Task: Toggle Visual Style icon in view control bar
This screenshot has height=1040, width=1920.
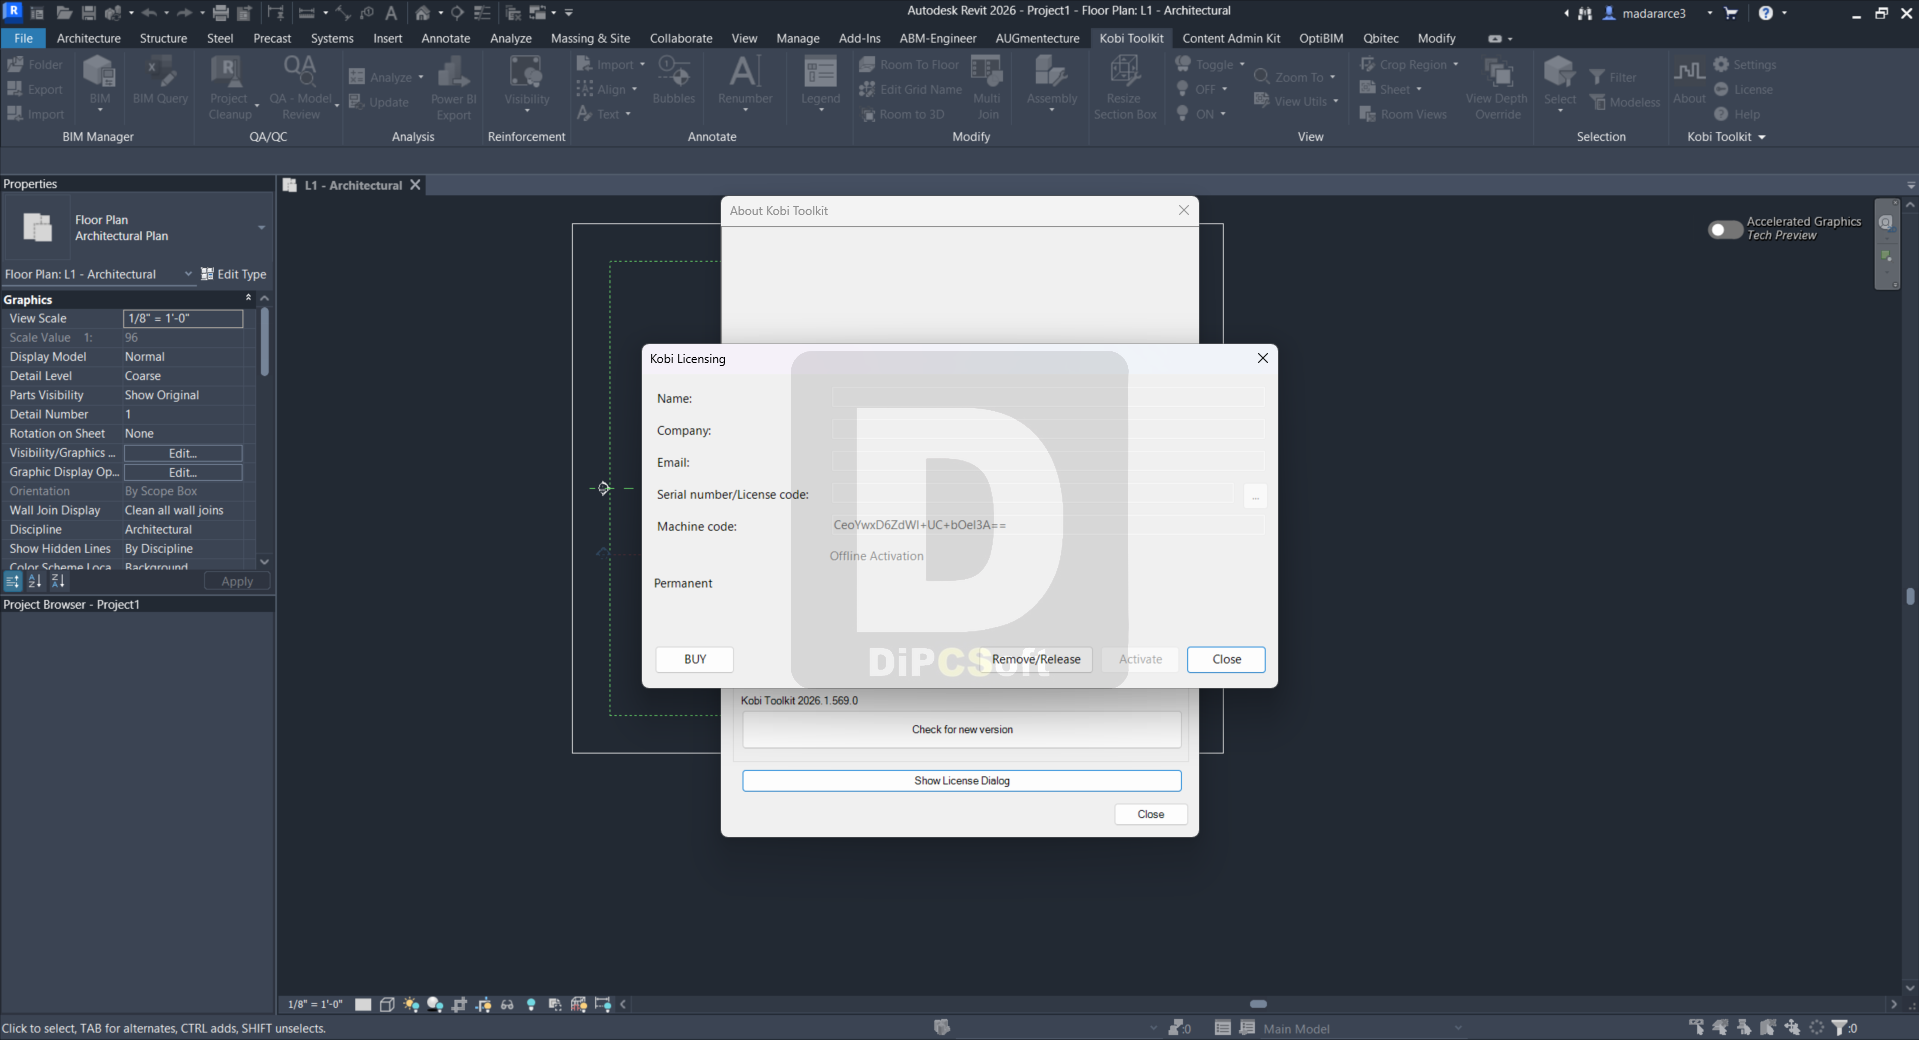Action: 387,1004
